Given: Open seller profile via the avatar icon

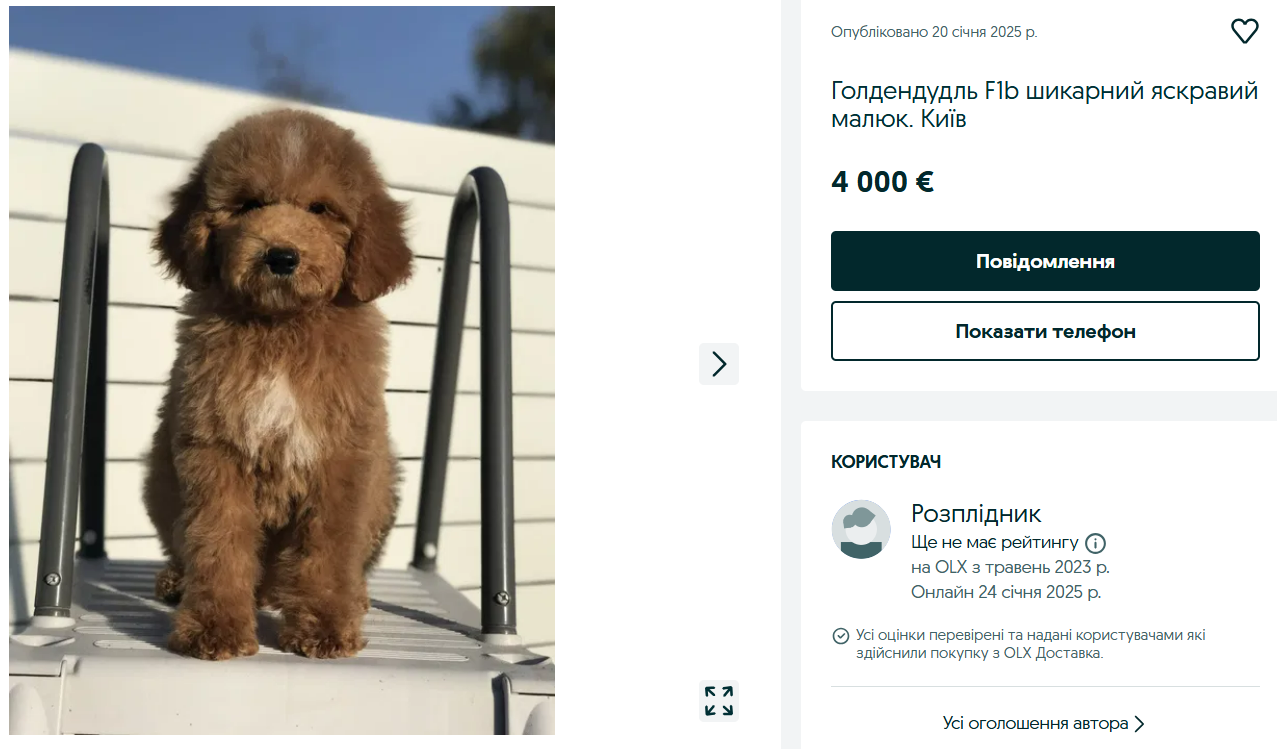Looking at the screenshot, I should (859, 529).
